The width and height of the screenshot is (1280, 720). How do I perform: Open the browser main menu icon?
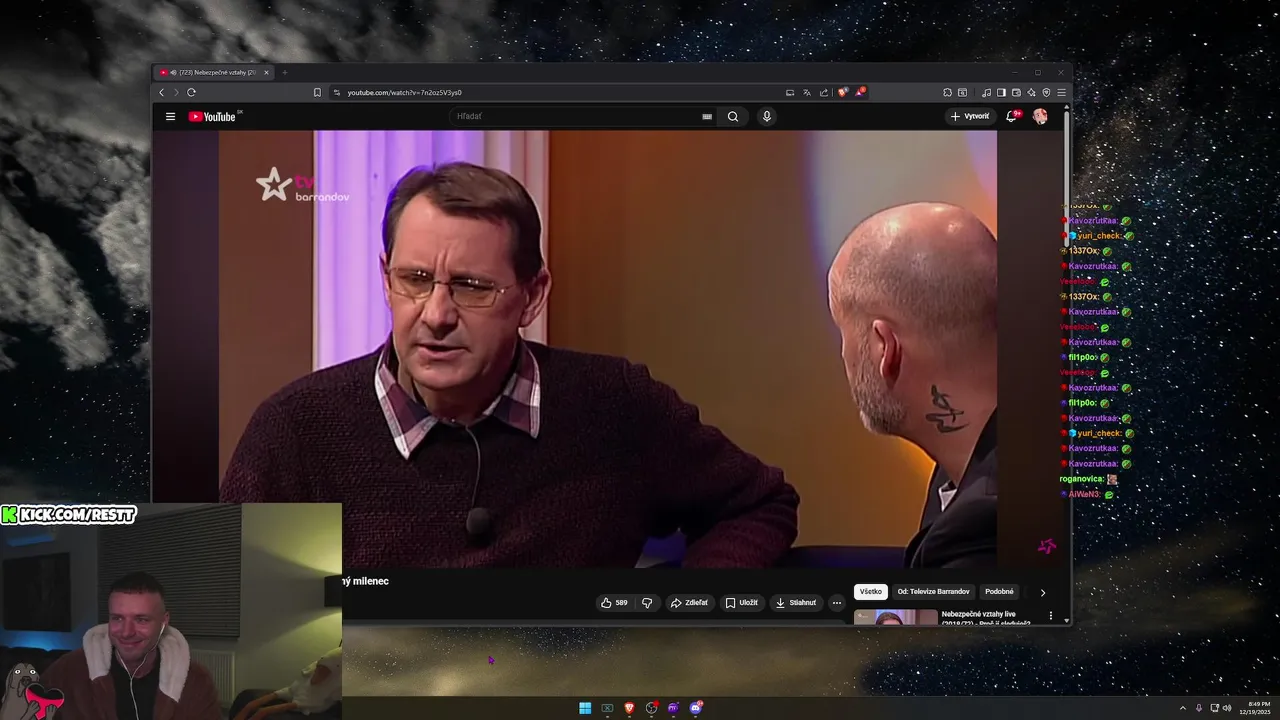pos(1061,92)
